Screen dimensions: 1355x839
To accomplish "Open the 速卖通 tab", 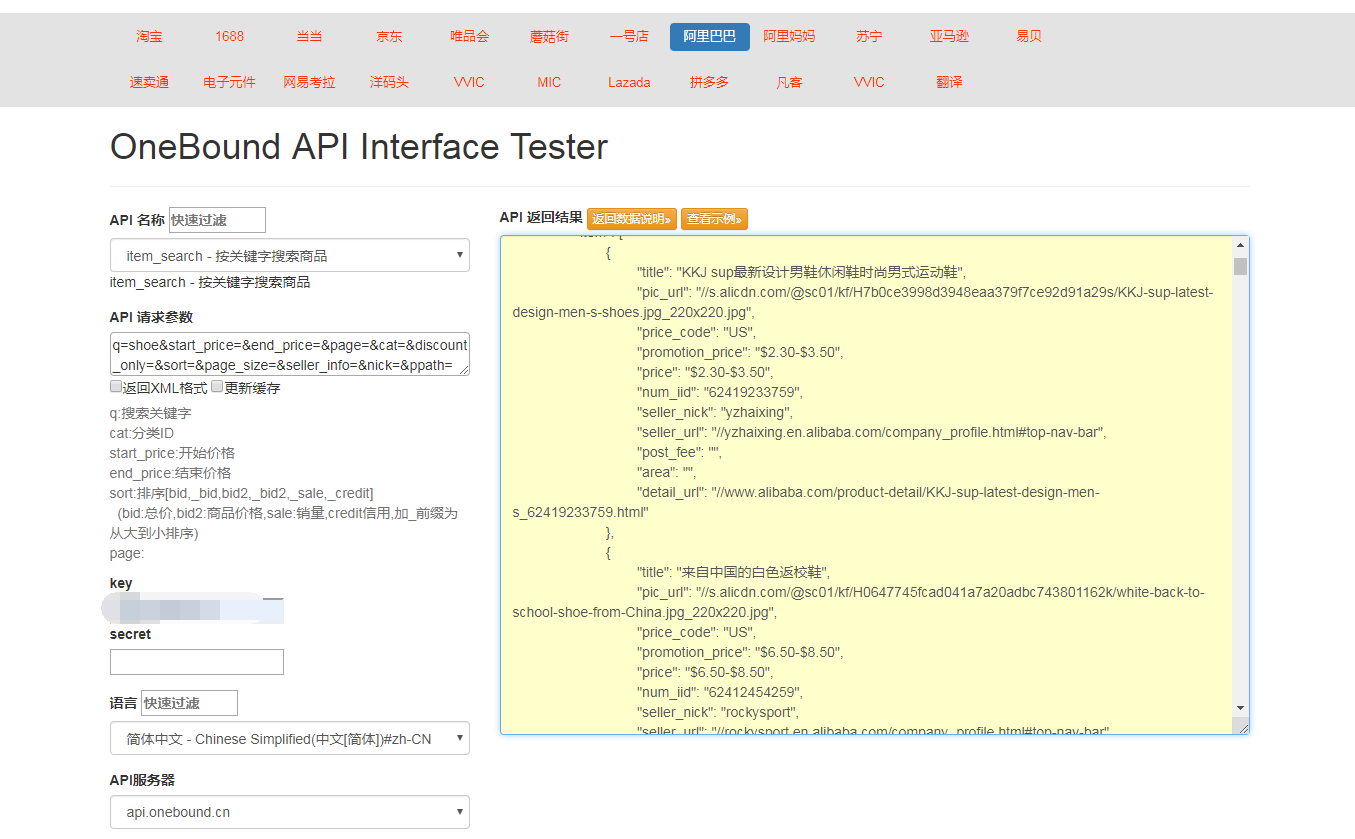I will [x=149, y=82].
